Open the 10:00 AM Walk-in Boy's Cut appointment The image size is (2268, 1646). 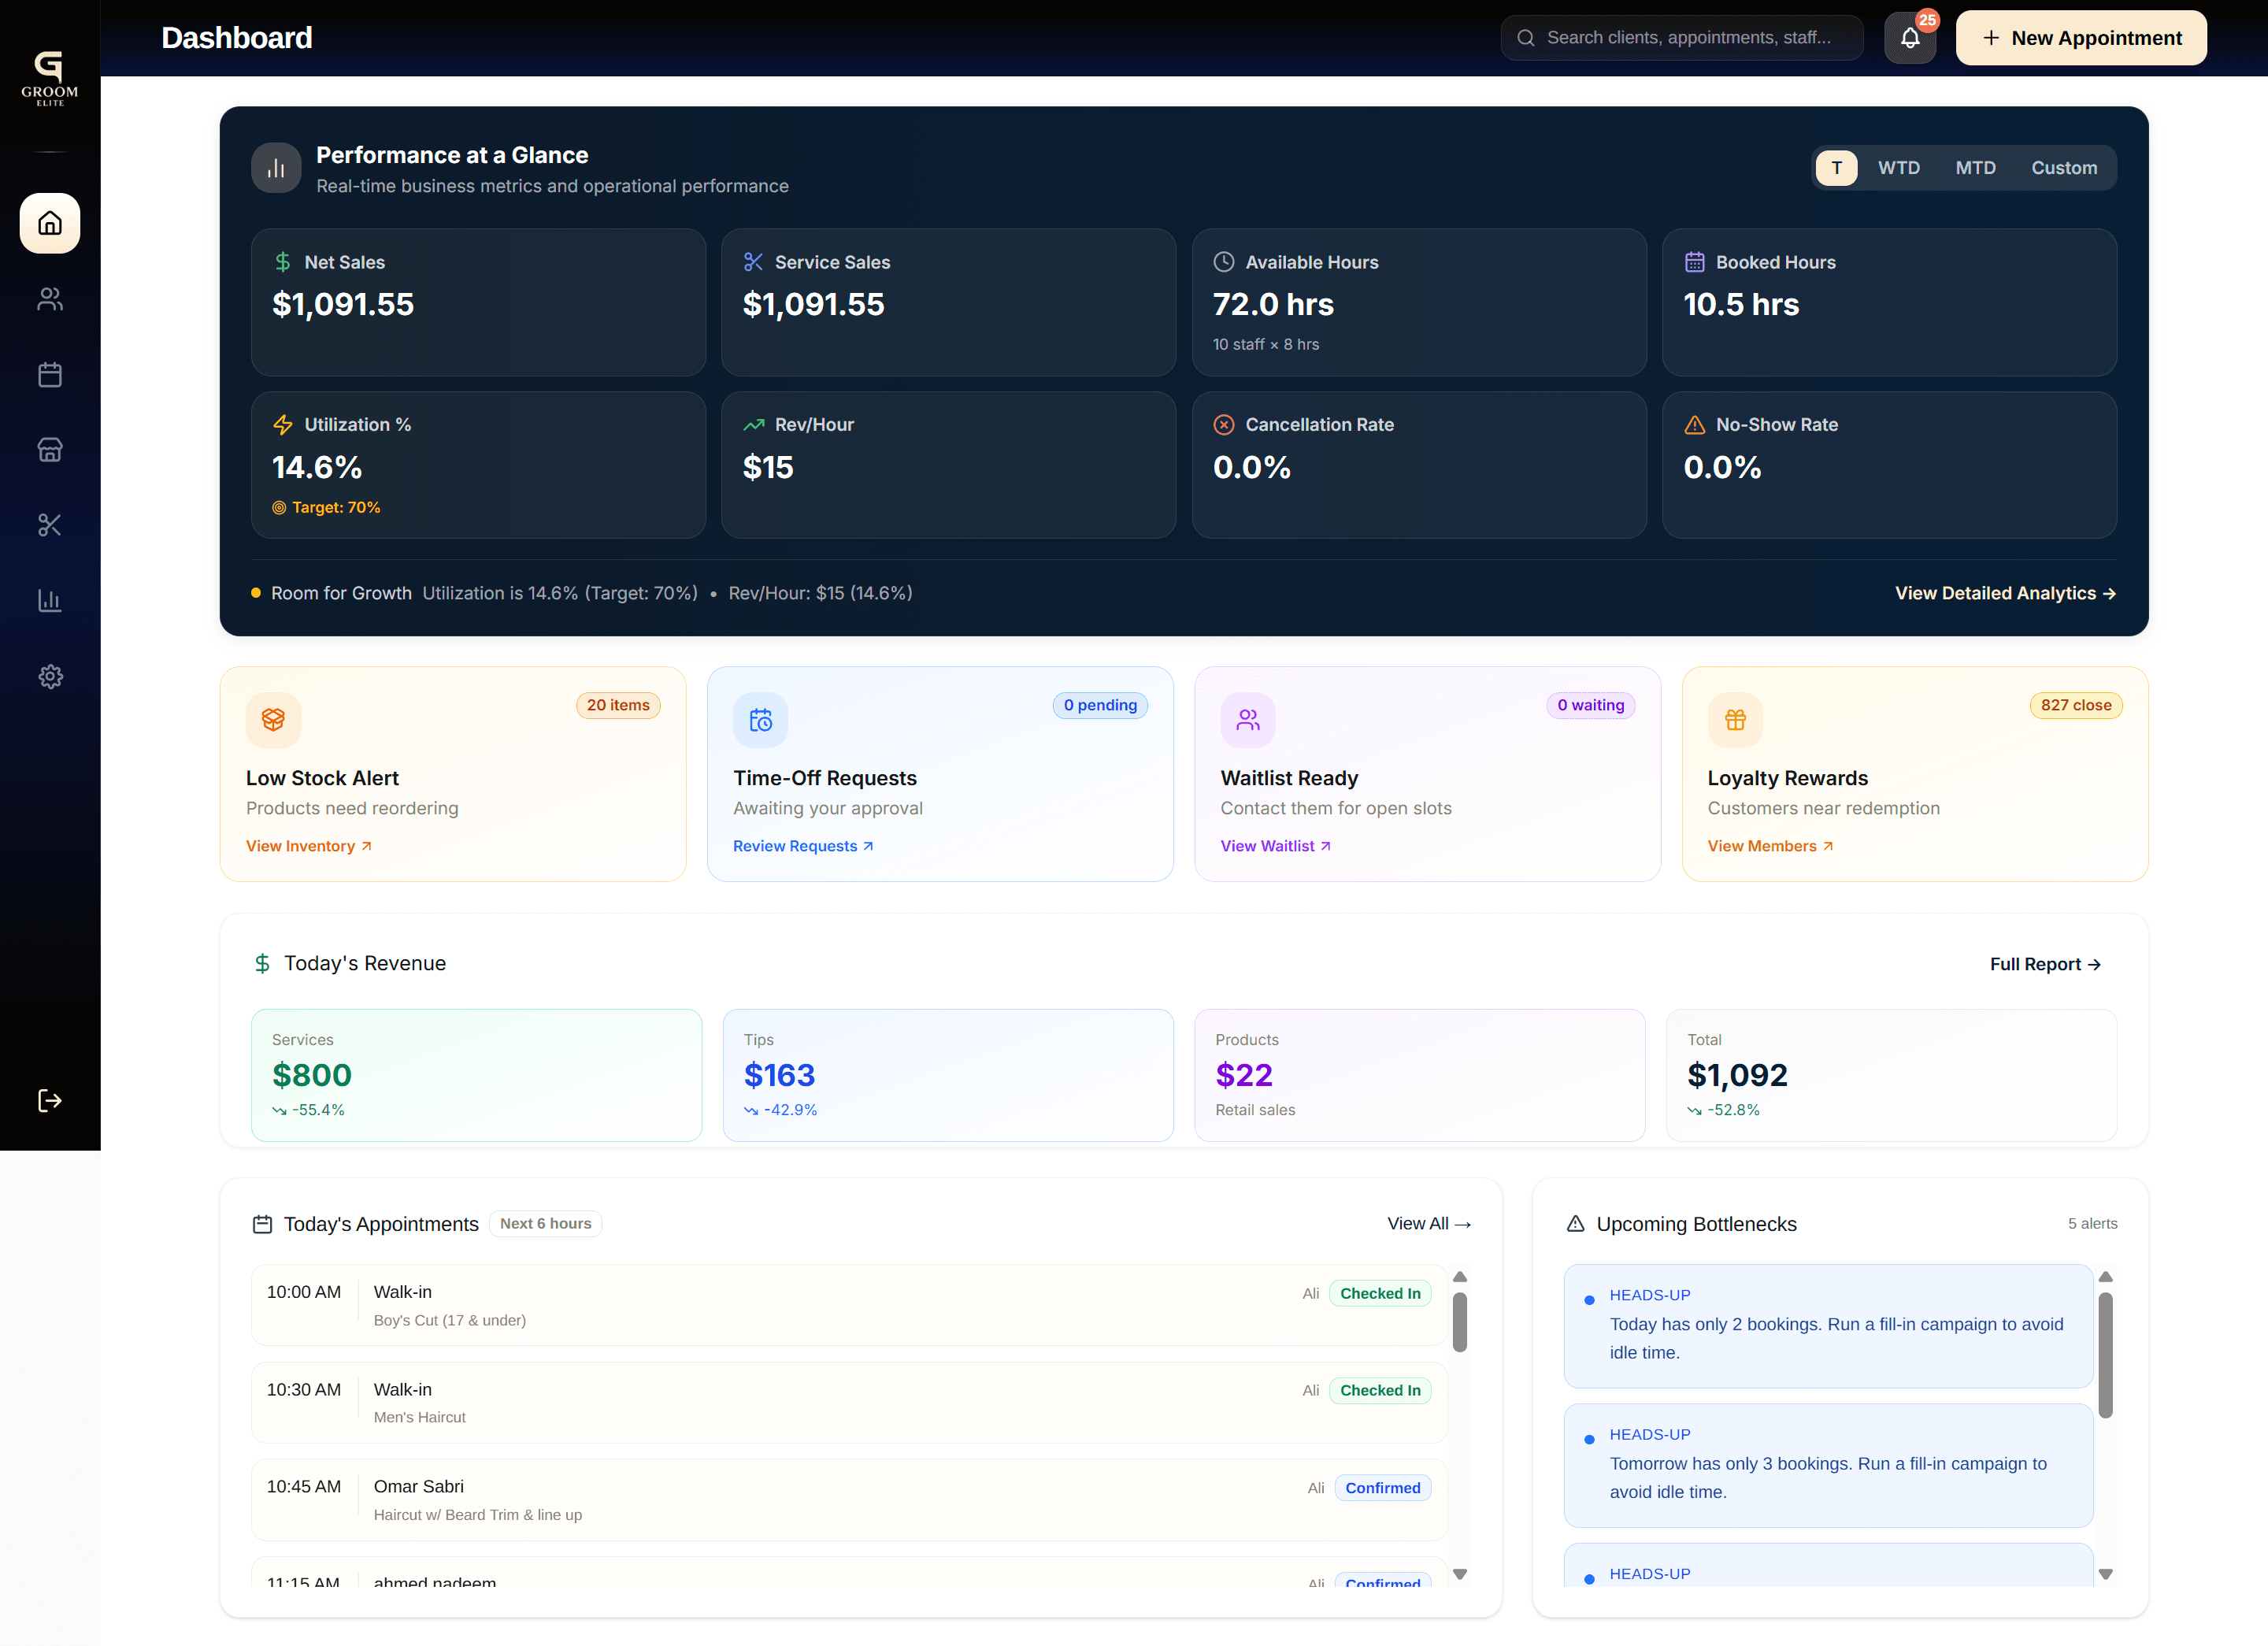point(848,1305)
